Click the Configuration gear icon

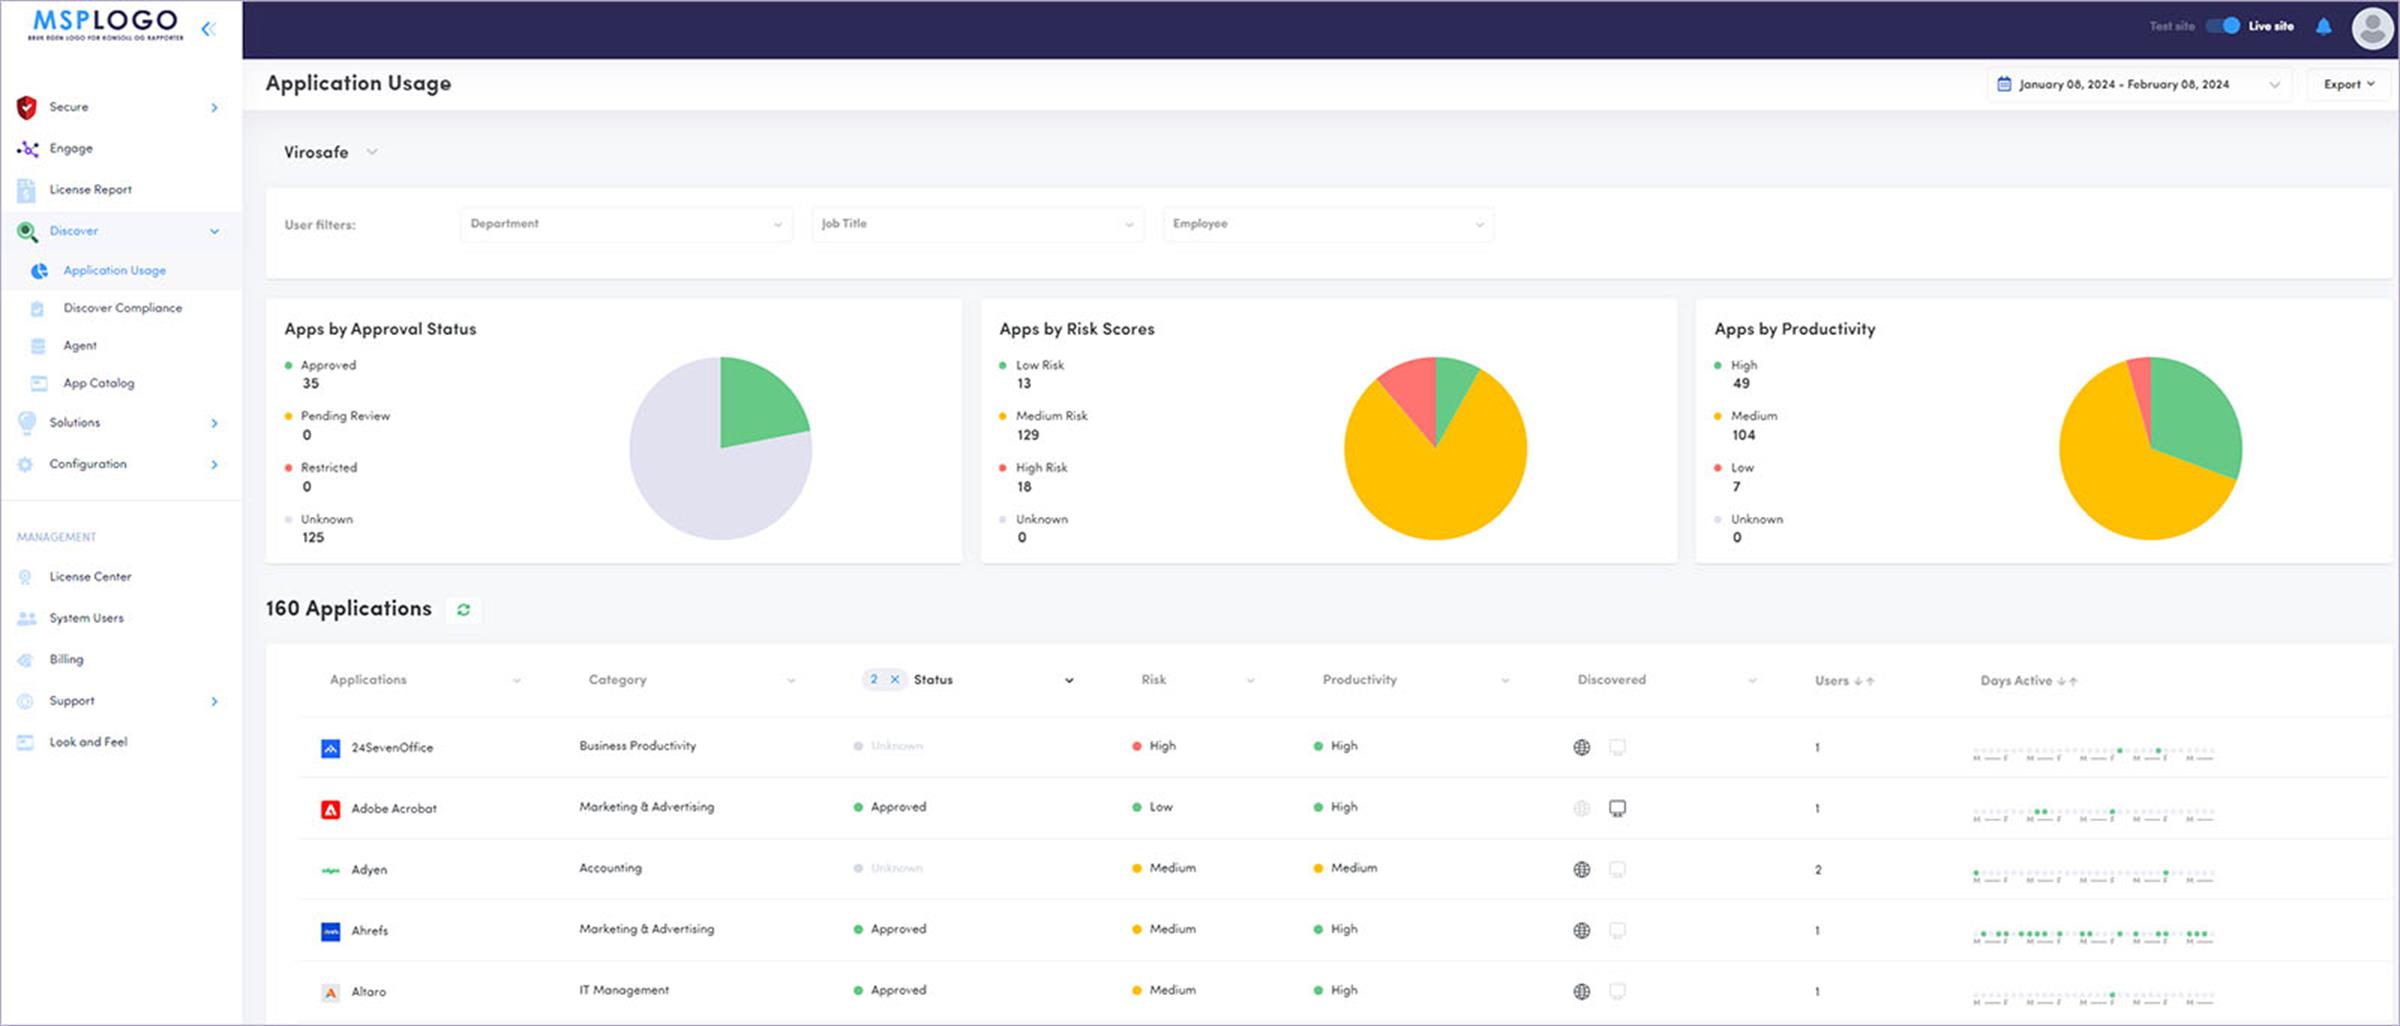26,465
